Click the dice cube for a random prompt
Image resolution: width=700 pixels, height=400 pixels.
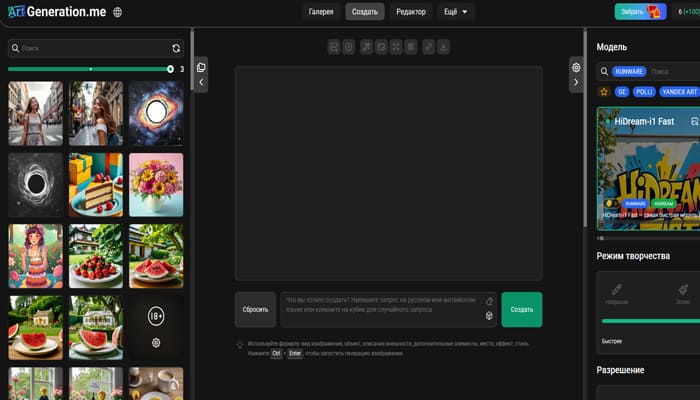[x=489, y=316]
